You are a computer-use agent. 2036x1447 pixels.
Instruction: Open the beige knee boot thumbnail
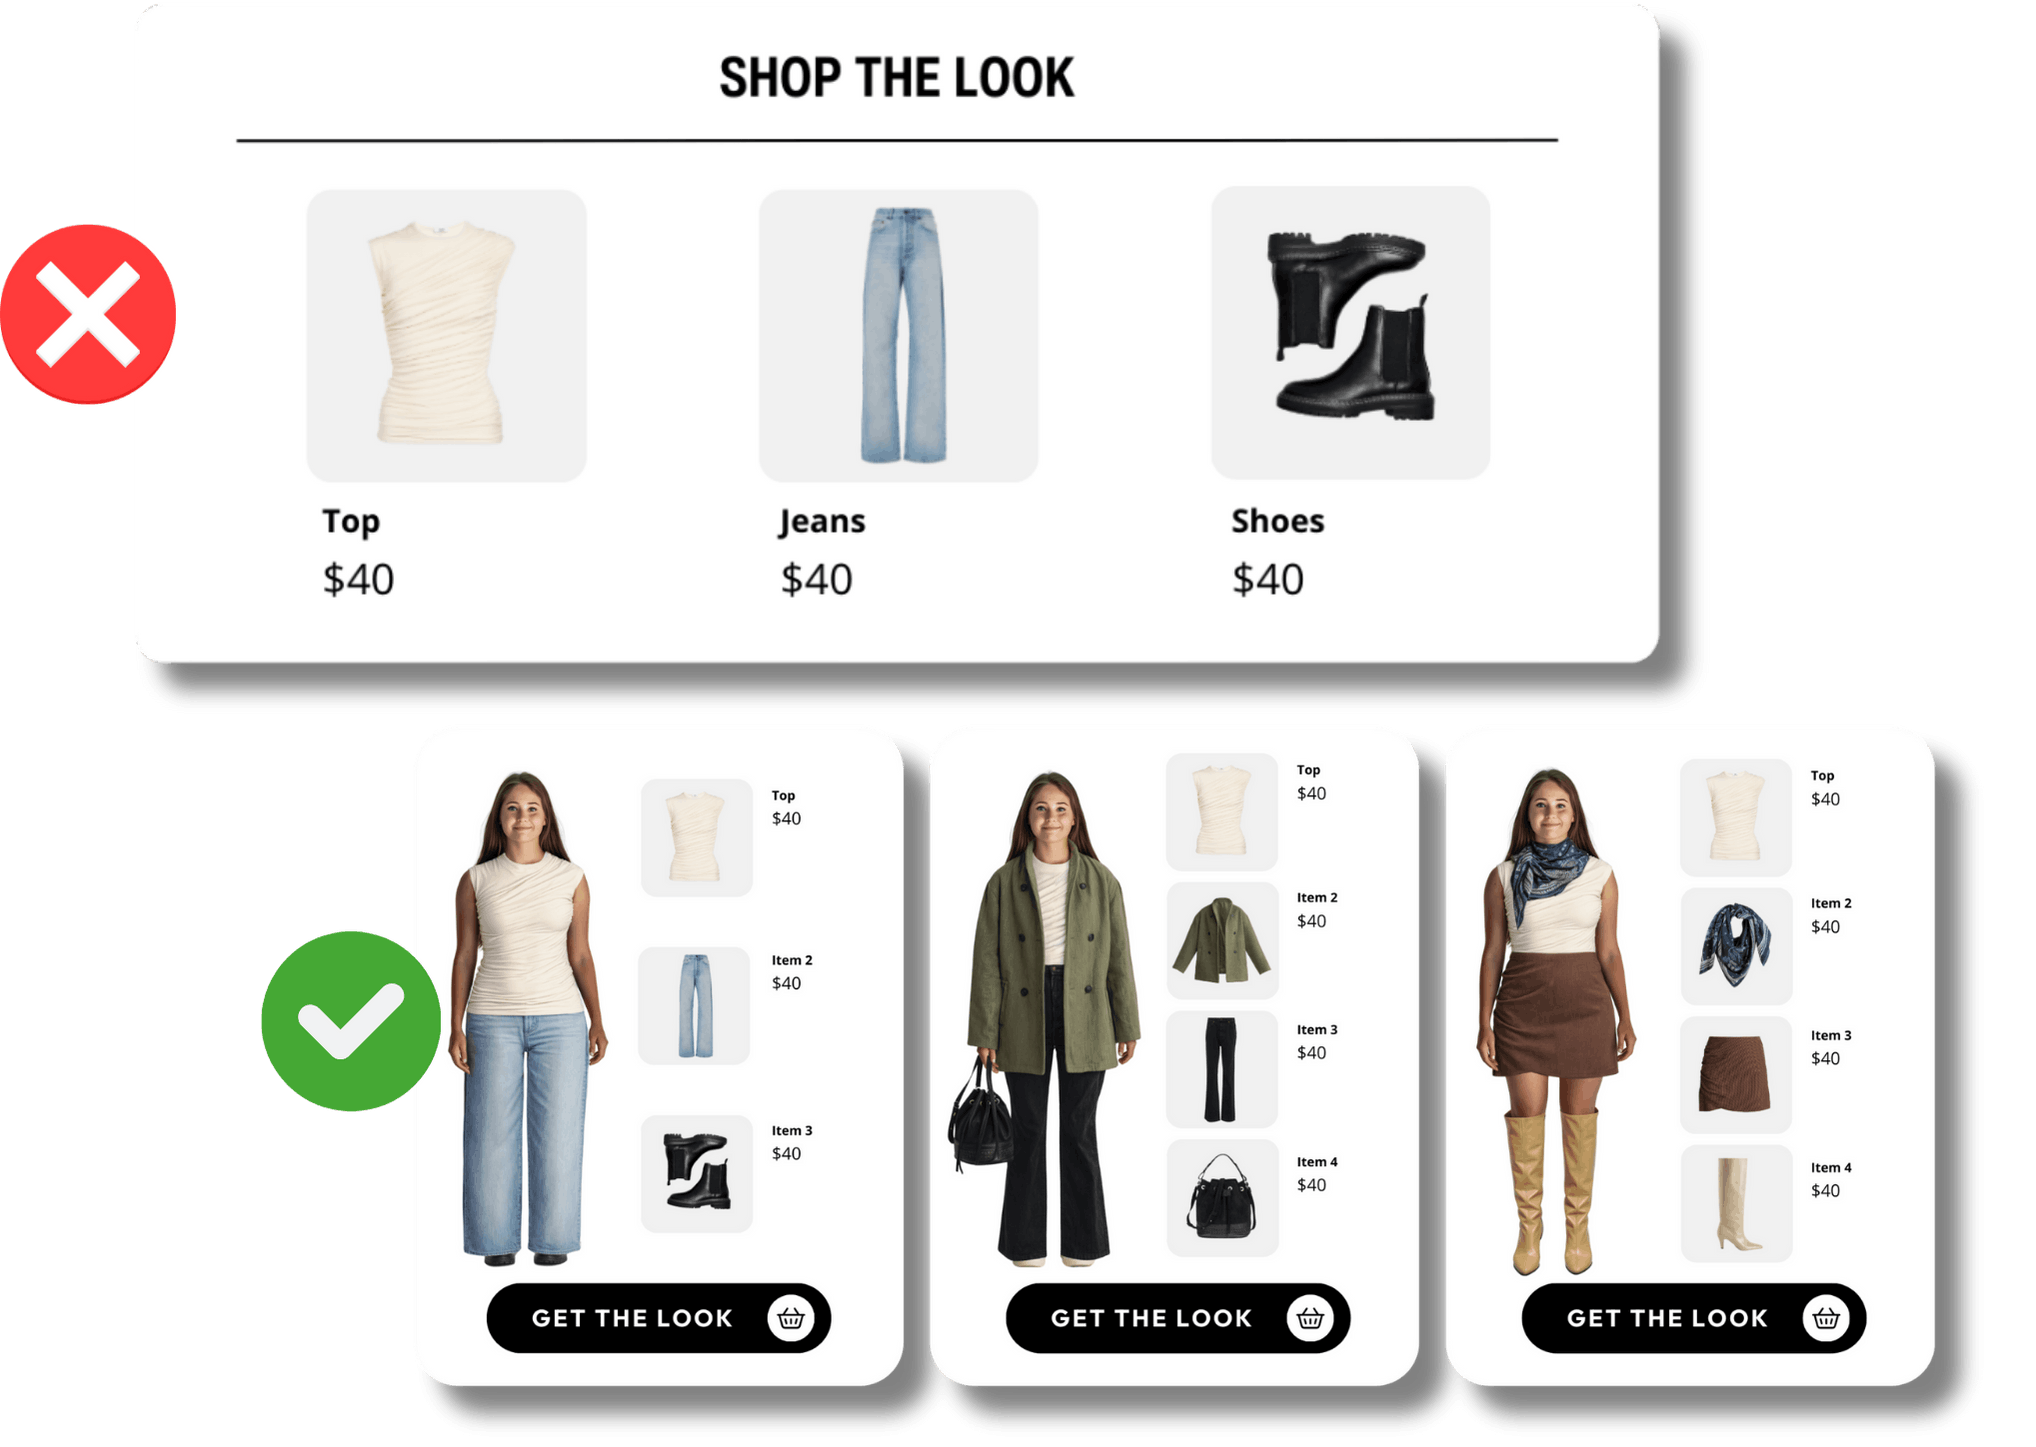click(1736, 1204)
